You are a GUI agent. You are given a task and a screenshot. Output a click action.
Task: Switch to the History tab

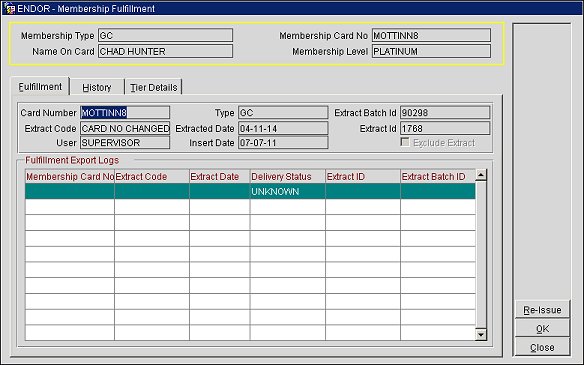coord(97,87)
